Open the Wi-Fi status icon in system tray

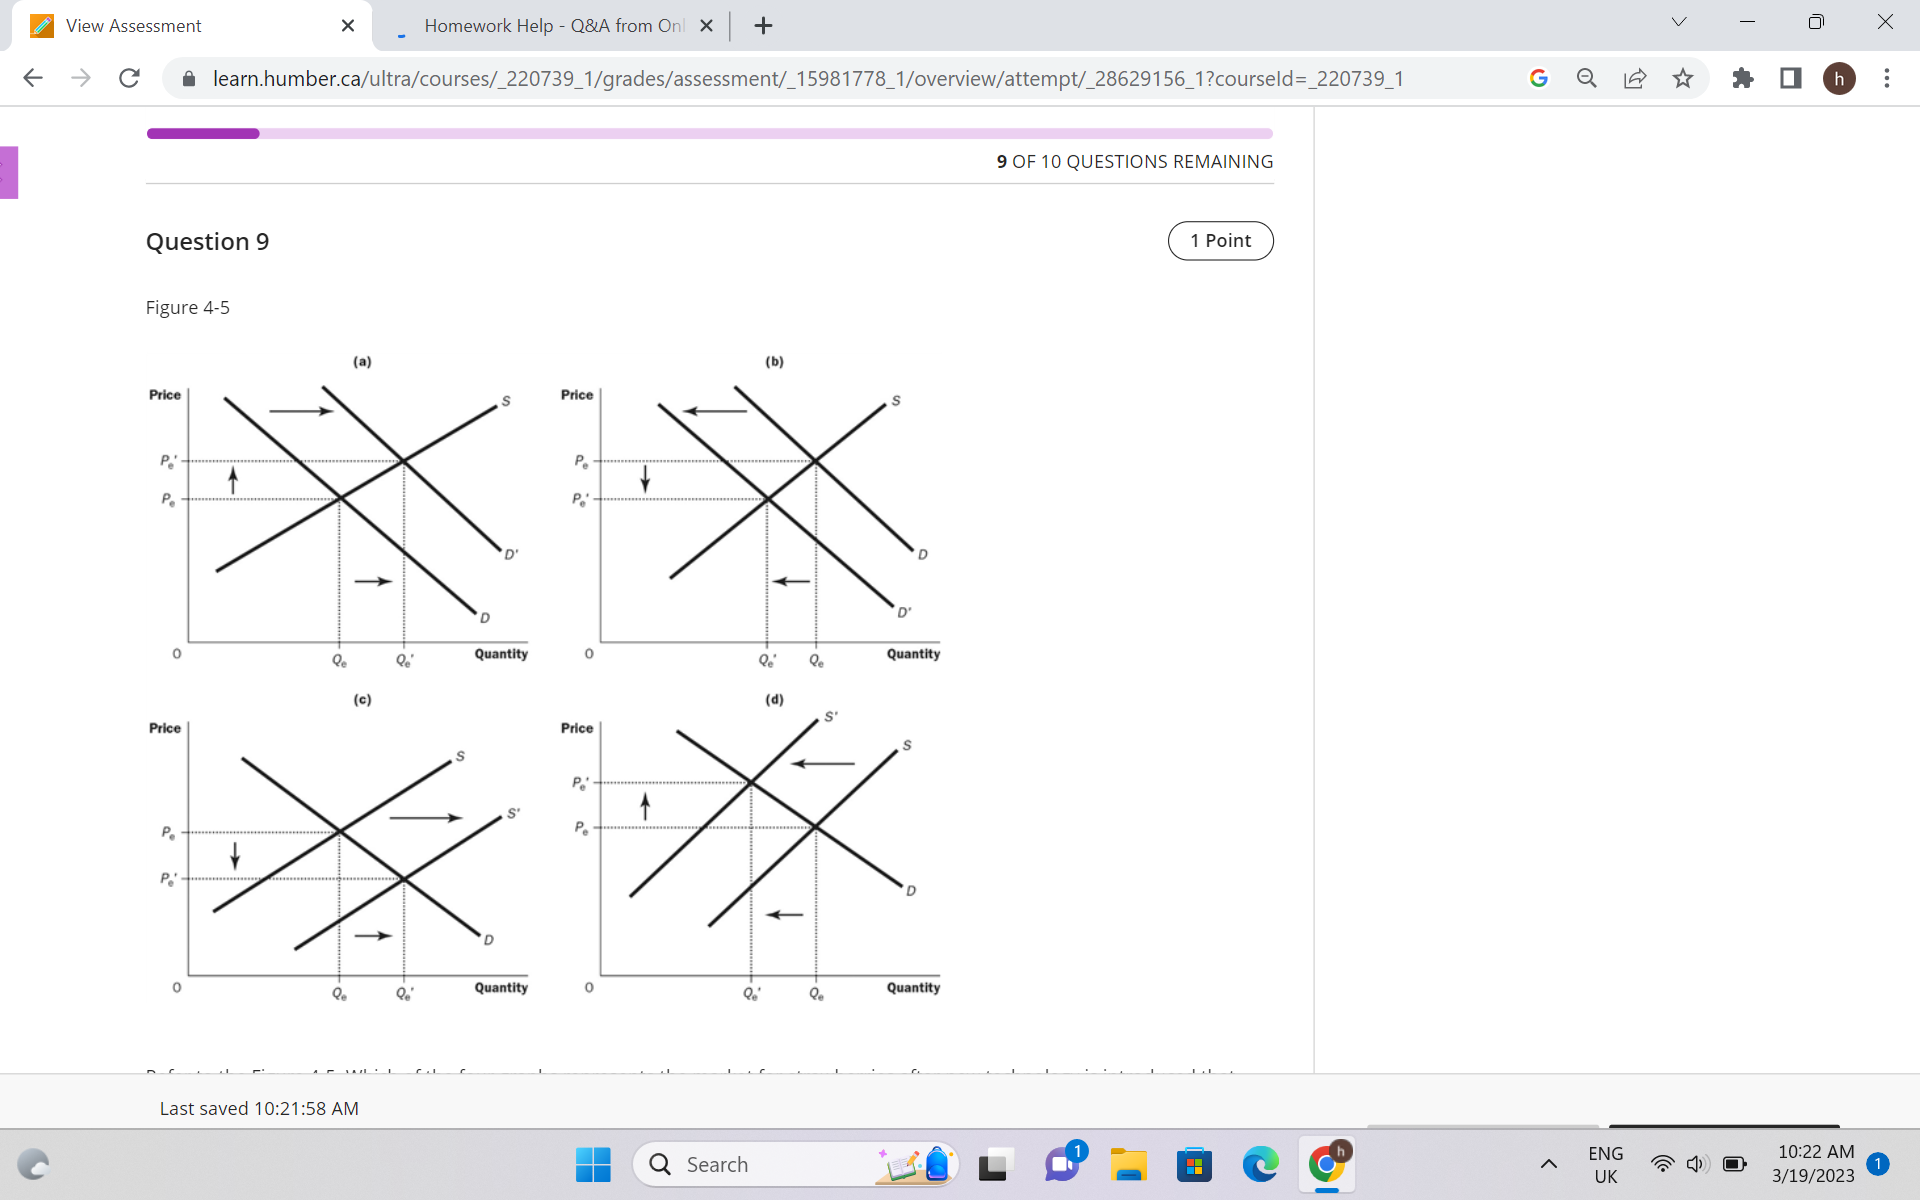1663,1164
